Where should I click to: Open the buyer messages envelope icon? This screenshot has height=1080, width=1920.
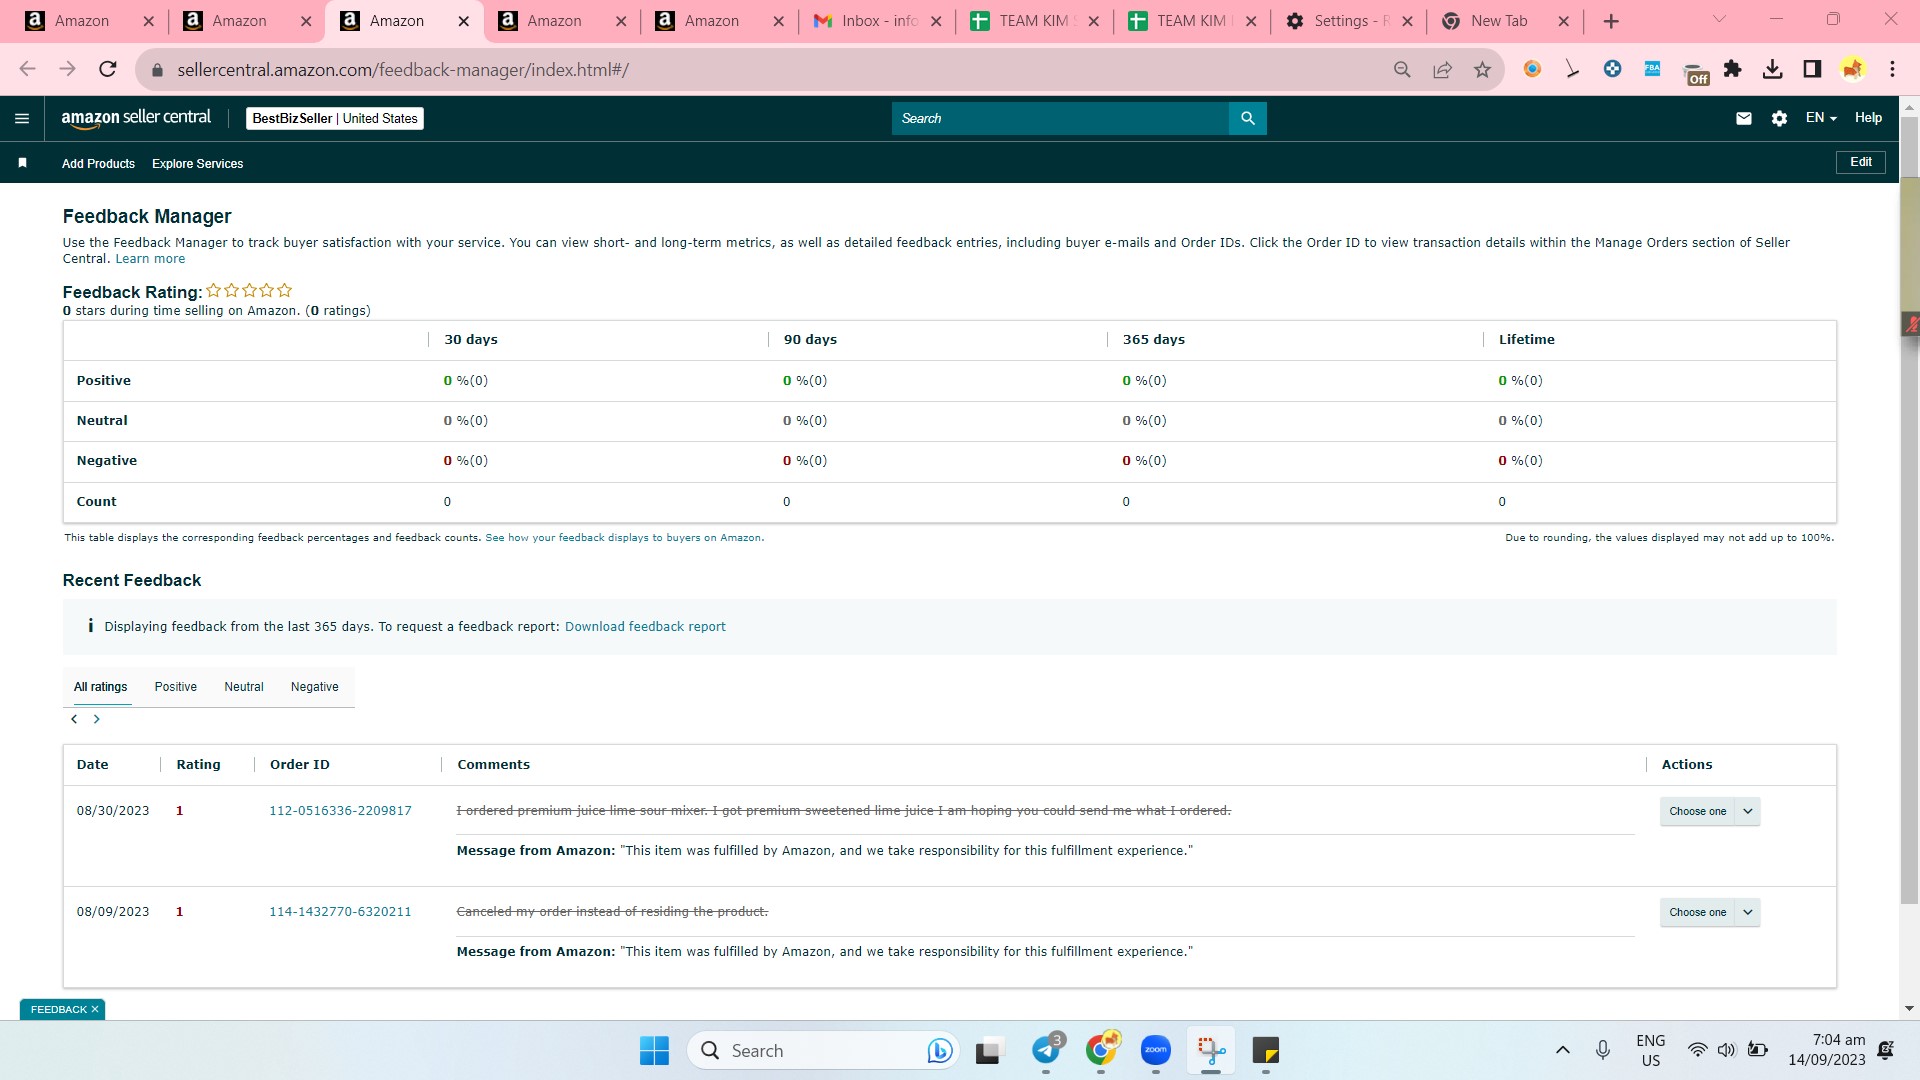click(x=1744, y=118)
